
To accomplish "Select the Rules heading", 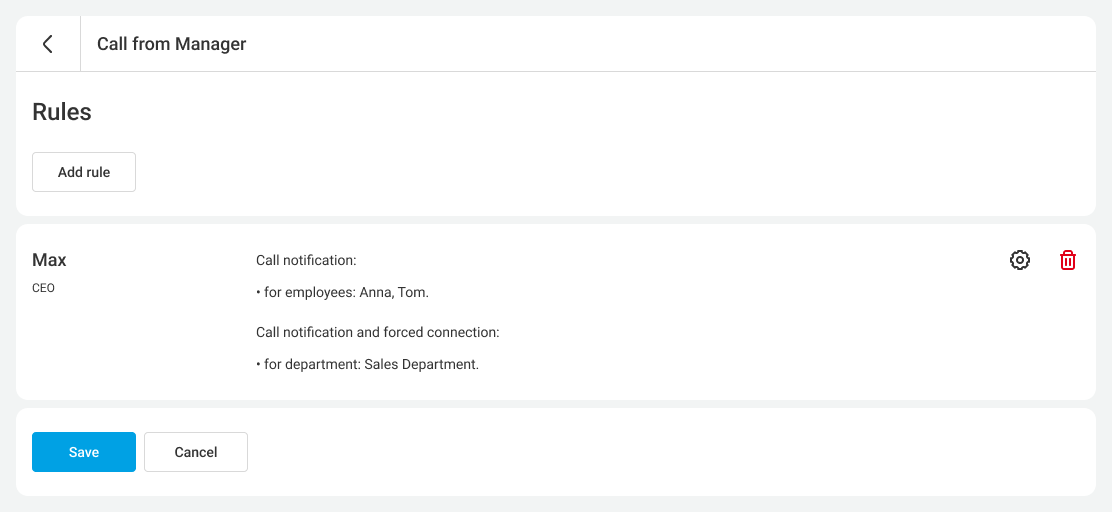I will (x=62, y=112).
